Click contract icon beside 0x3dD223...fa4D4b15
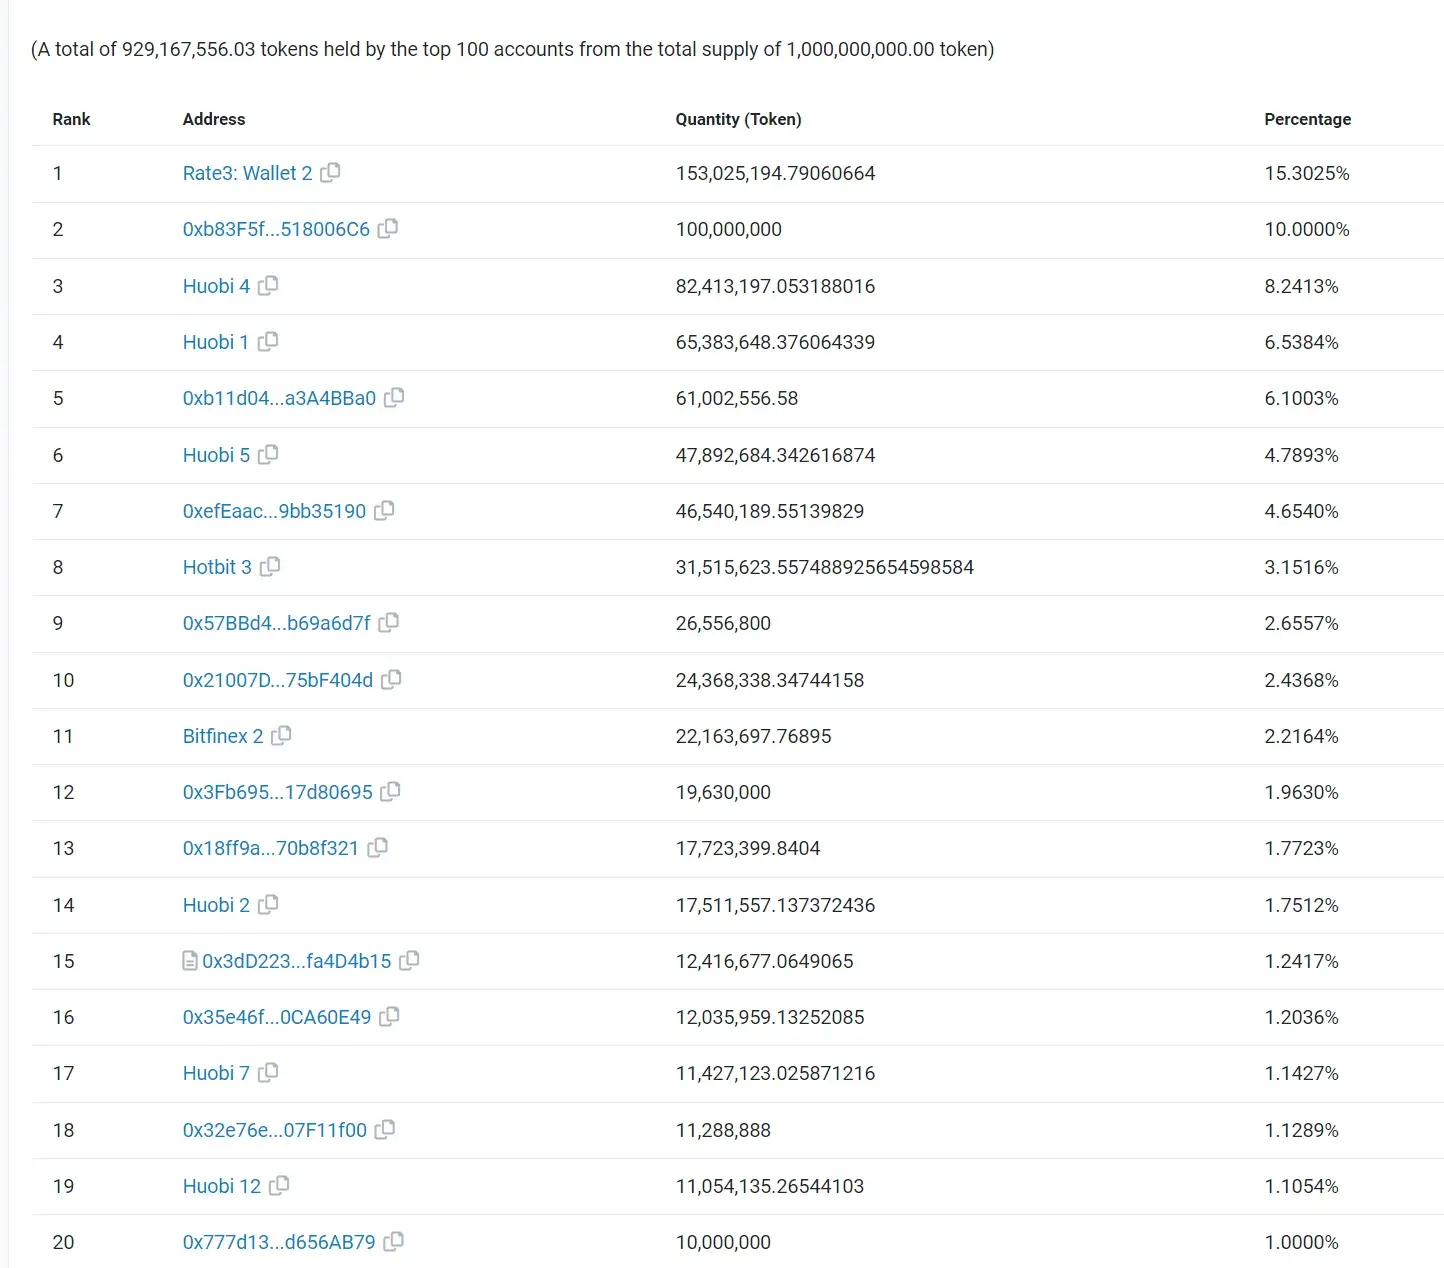The image size is (1444, 1268). pyautogui.click(x=190, y=961)
